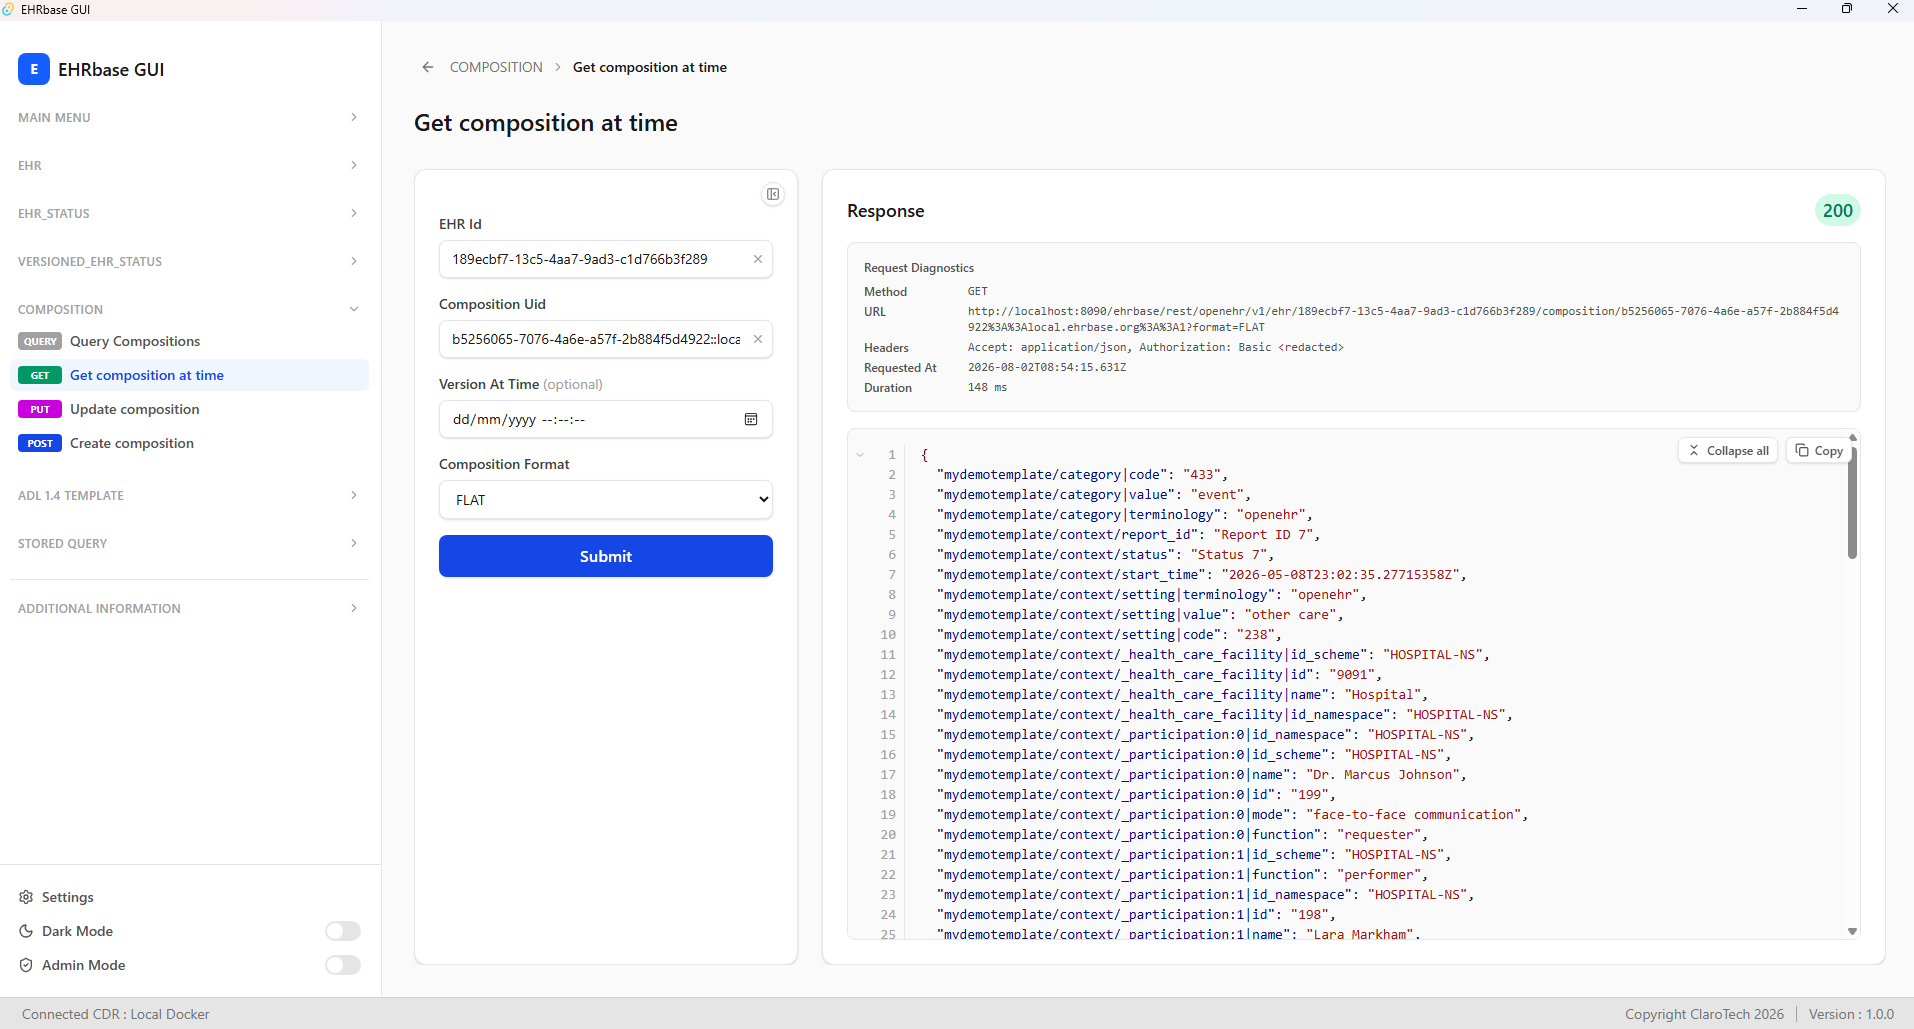Collapse the JSON root node at line 1

click(860, 455)
